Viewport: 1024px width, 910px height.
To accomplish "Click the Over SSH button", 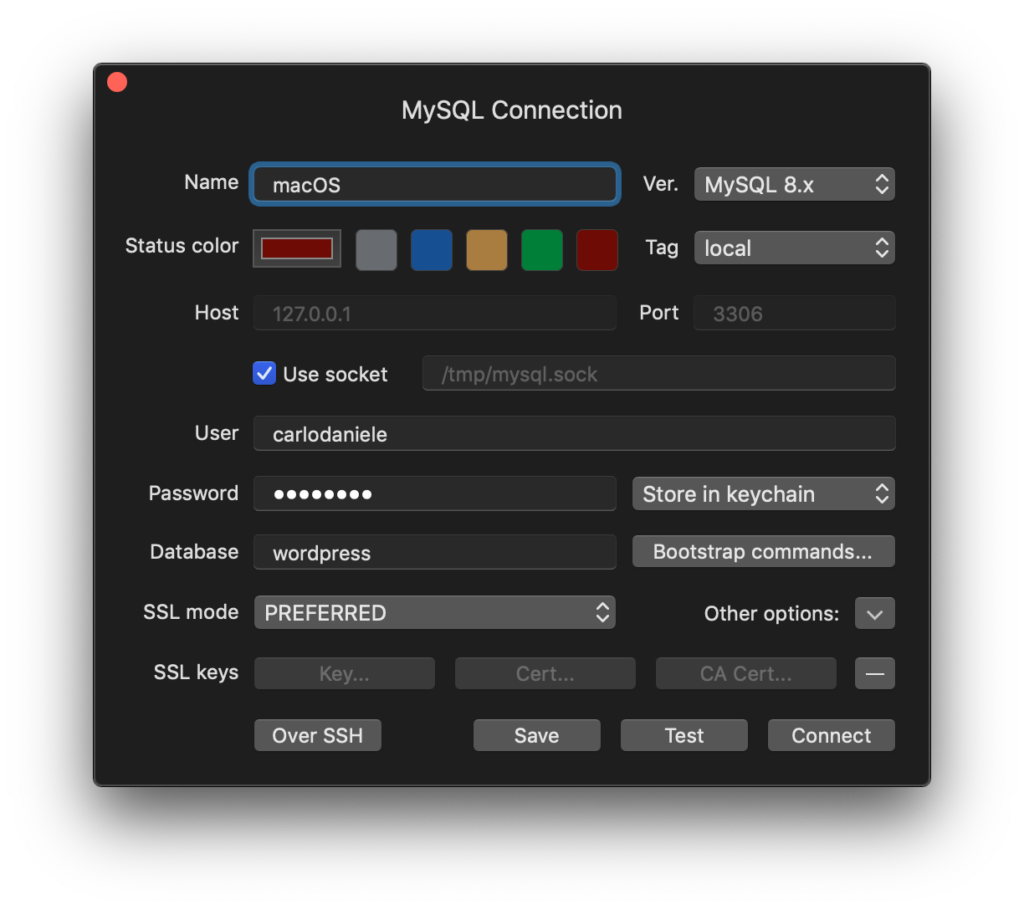I will point(317,736).
